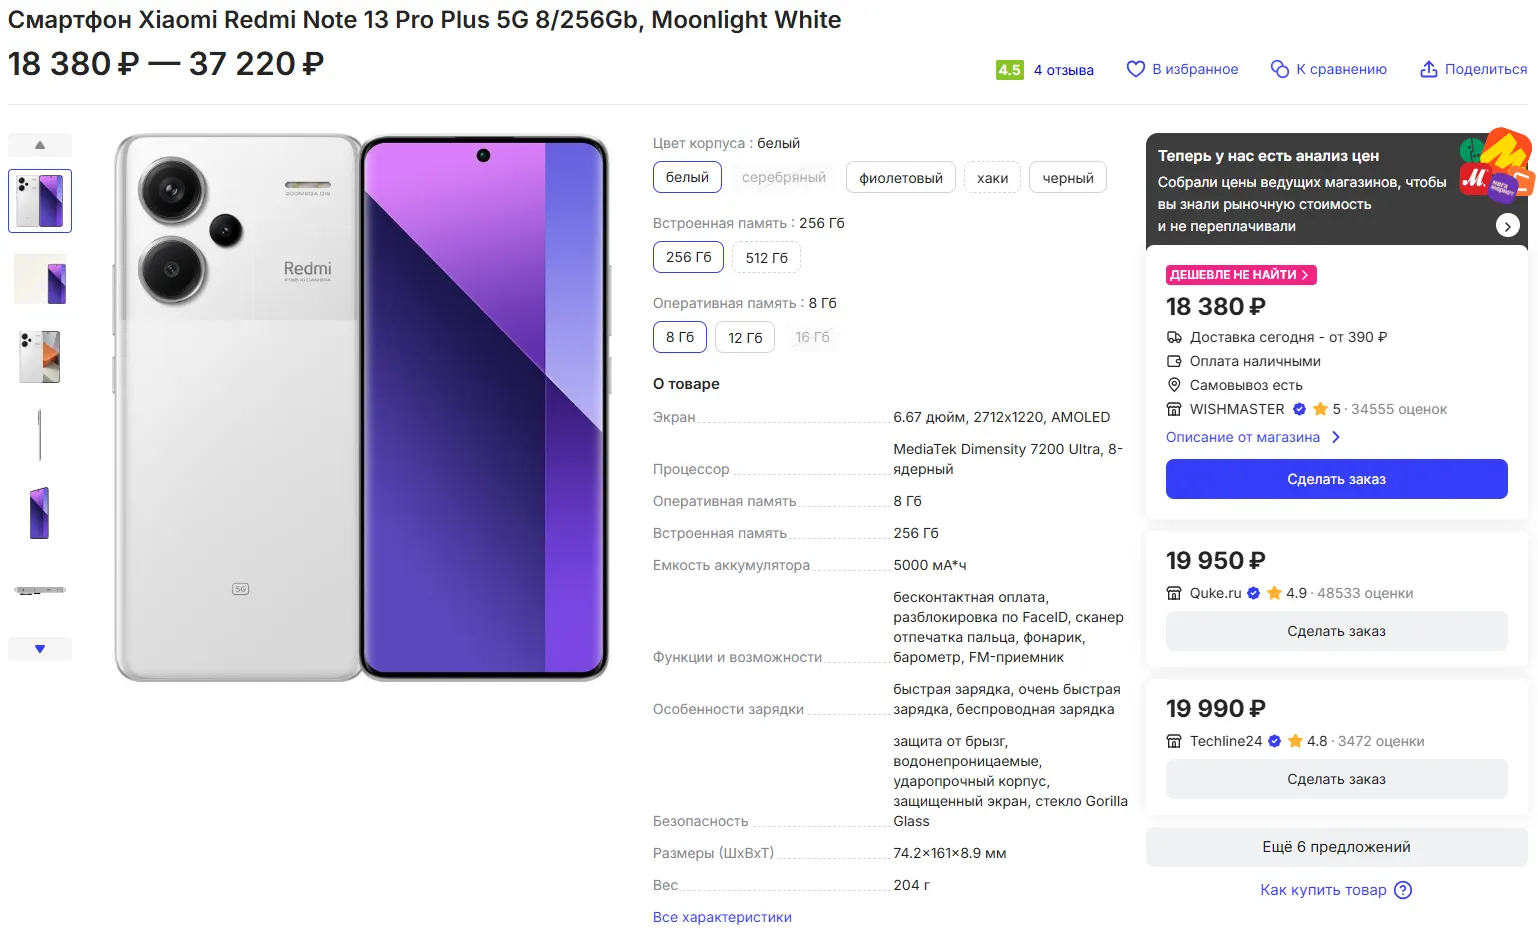Click the WISHMASTER store icon
The width and height of the screenshot is (1538, 933).
1174,409
